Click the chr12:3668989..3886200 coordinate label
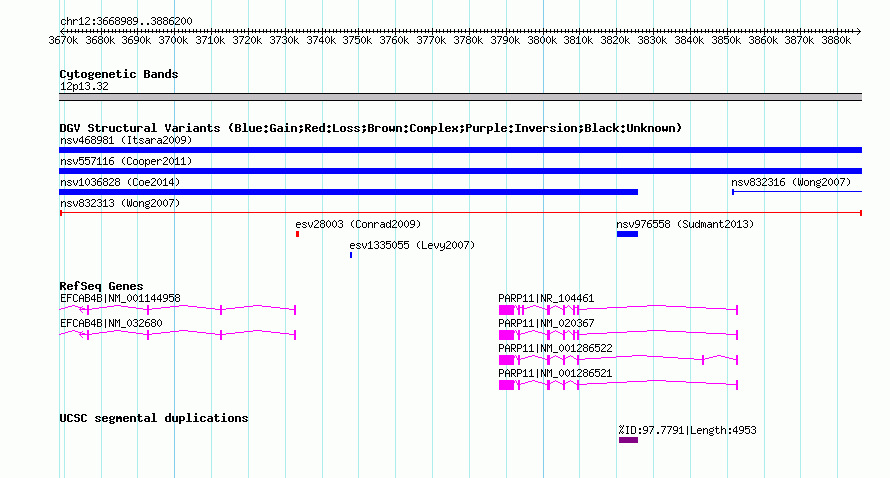Viewport: 890px width, 478px height. coord(126,21)
